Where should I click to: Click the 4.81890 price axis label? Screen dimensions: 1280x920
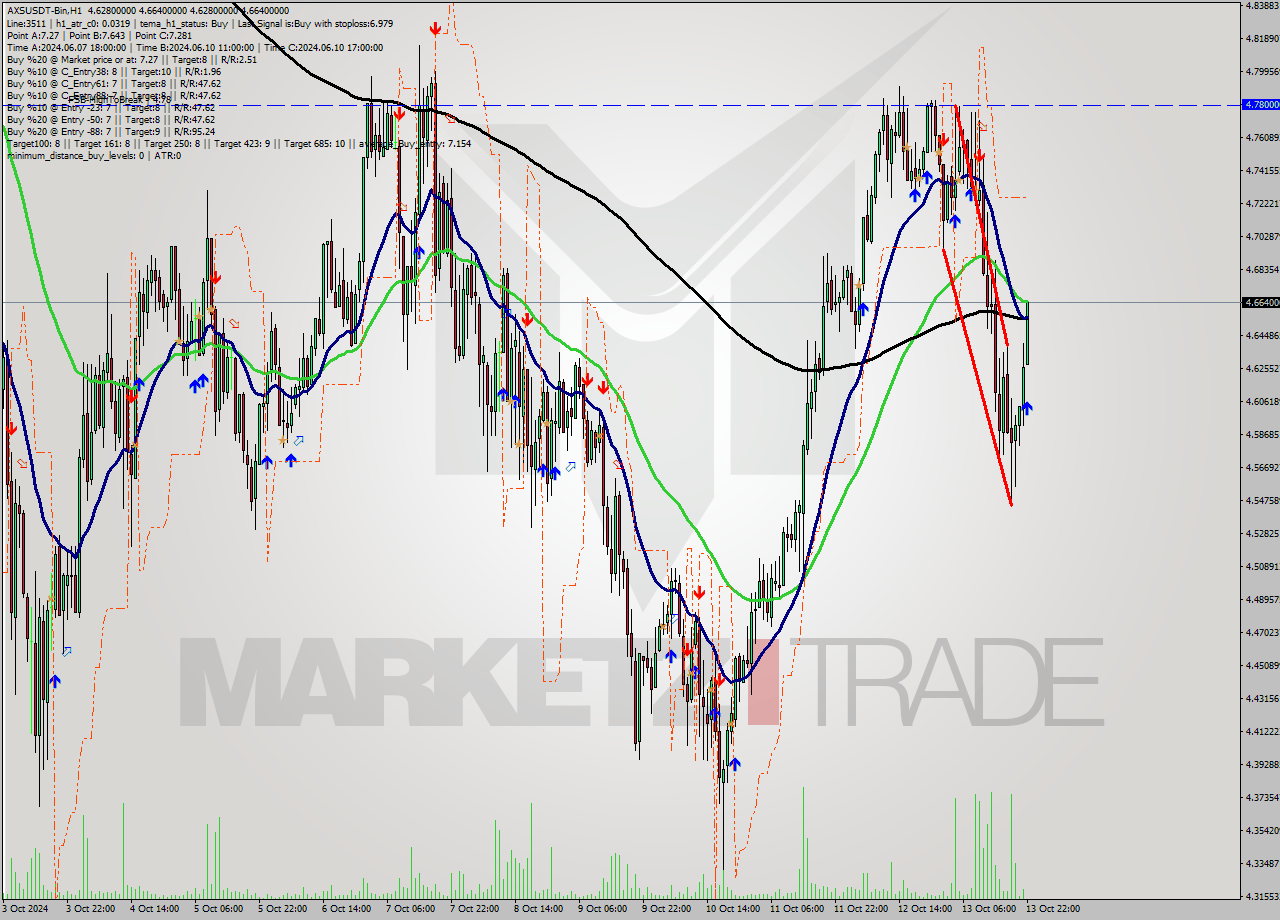click(1262, 38)
